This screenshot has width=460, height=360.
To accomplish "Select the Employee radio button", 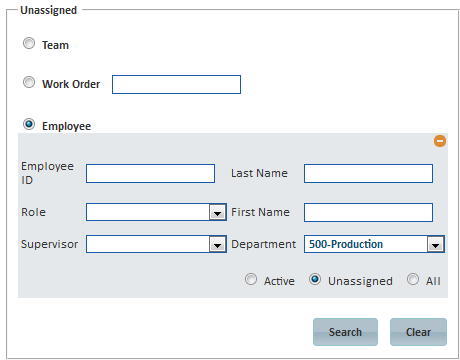I will click(x=29, y=124).
